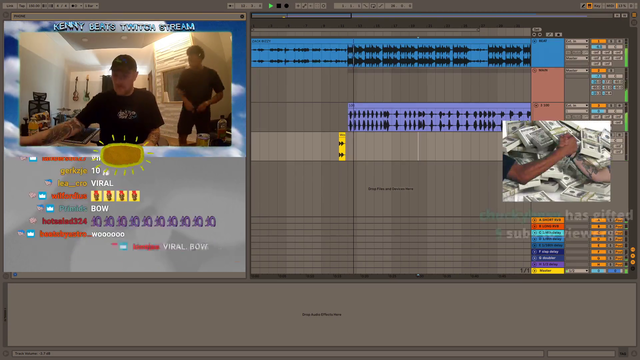640x360 pixels.
Task: Toggle the In/Out section show button on right edge
Action: click(x=633, y=249)
